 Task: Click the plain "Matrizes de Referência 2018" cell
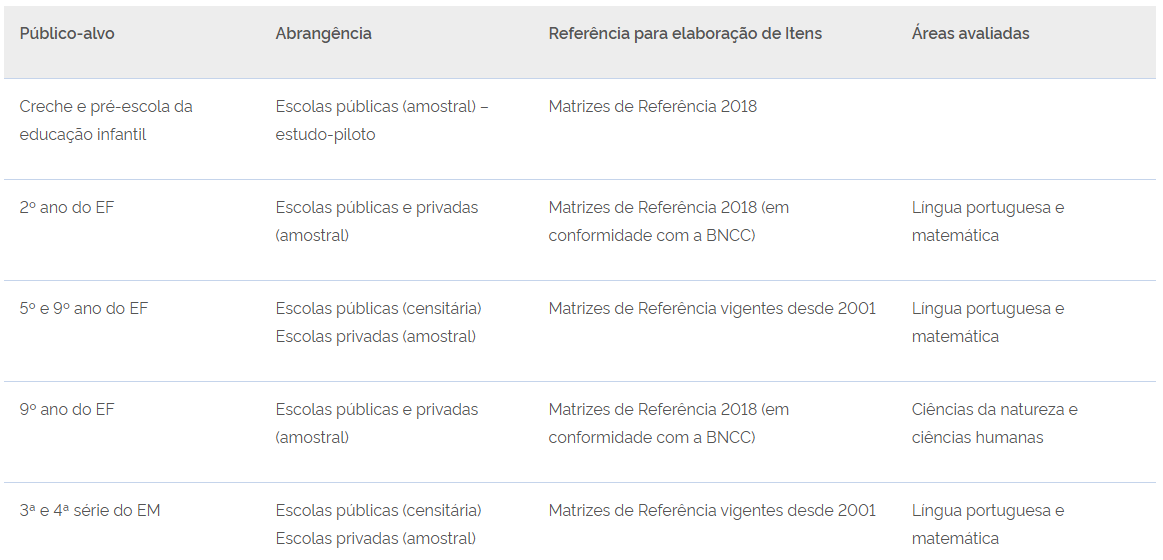point(652,106)
